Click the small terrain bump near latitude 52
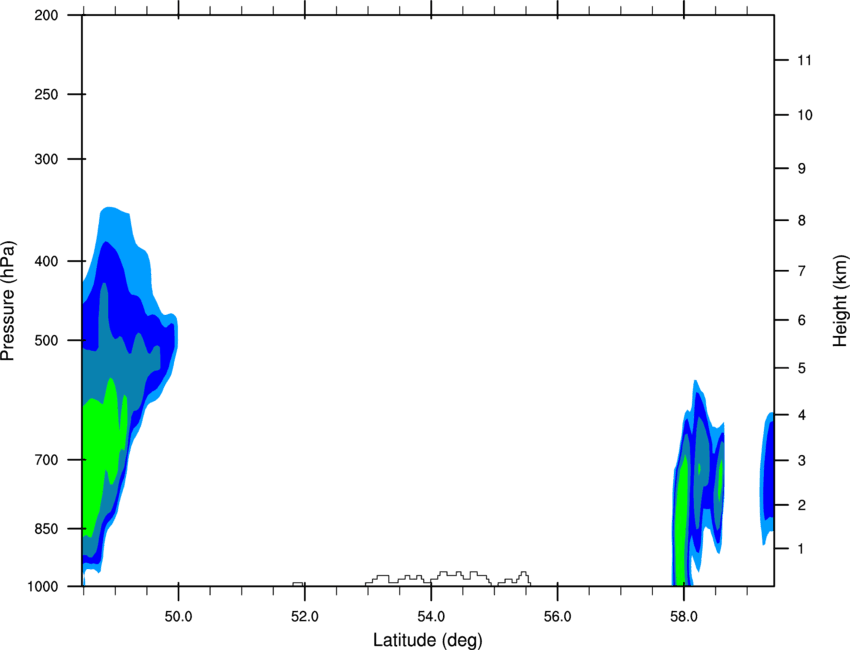Viewport: 850px width, 650px height. (298, 584)
